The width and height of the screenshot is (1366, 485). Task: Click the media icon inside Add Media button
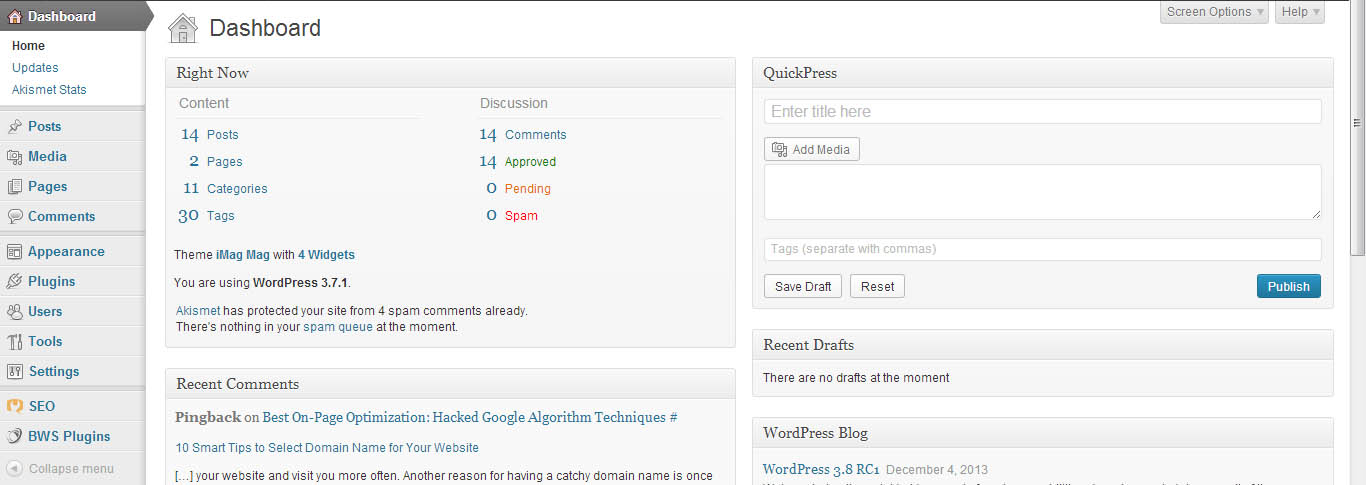click(x=779, y=150)
